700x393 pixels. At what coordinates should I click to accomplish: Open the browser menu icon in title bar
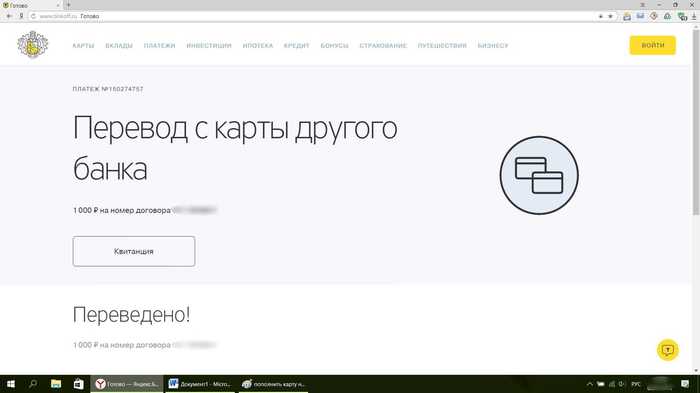[642, 5]
